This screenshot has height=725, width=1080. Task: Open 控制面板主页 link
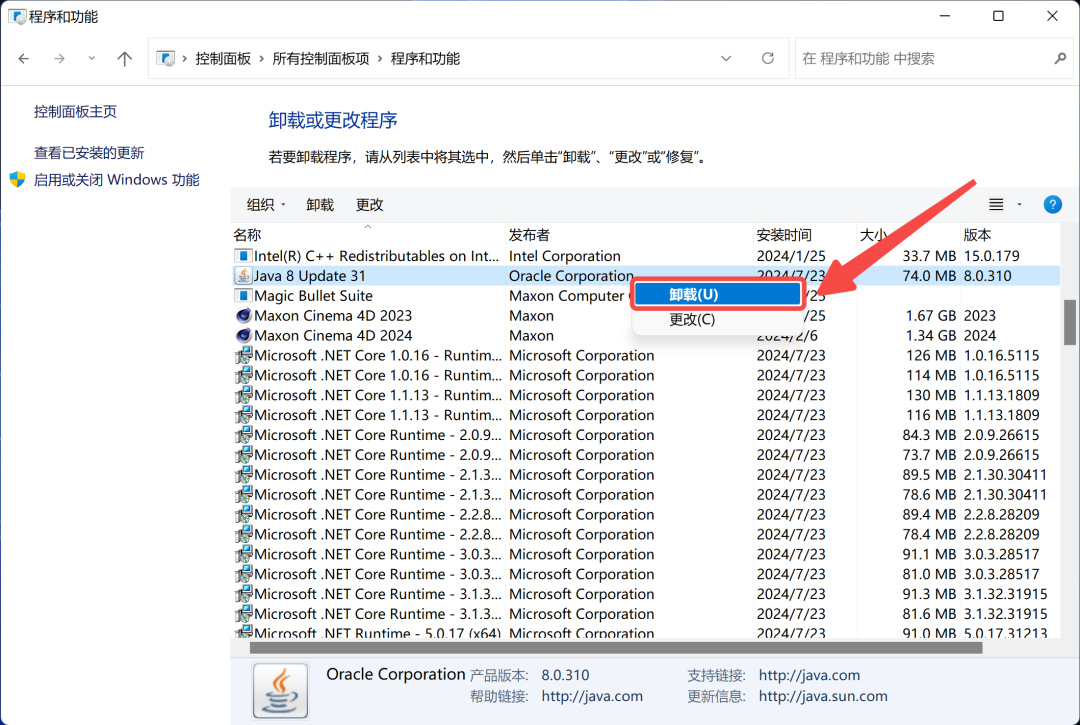coord(75,112)
